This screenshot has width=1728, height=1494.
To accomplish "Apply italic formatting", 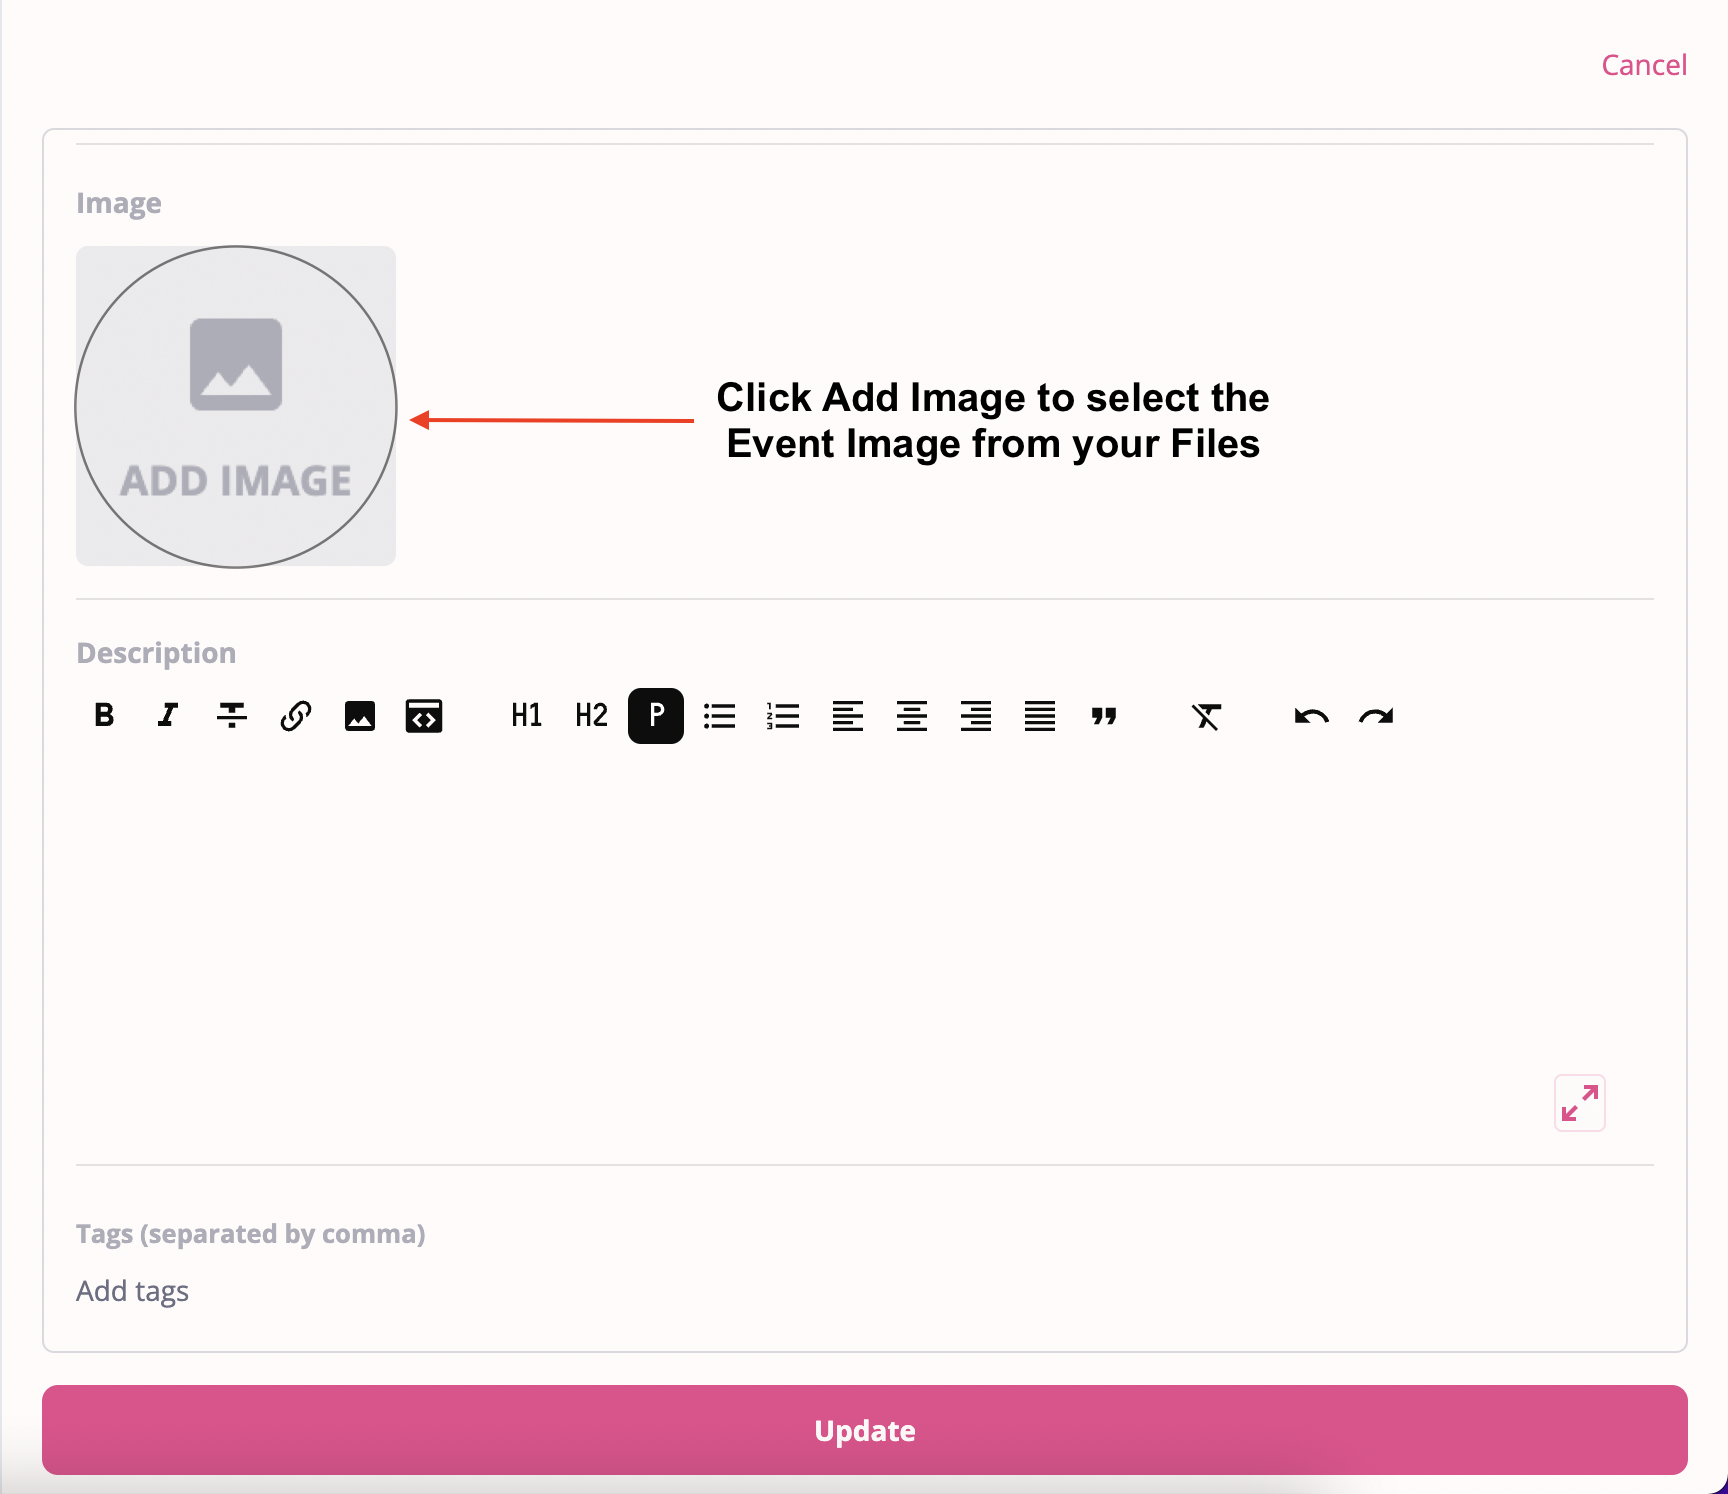I will click(x=167, y=716).
